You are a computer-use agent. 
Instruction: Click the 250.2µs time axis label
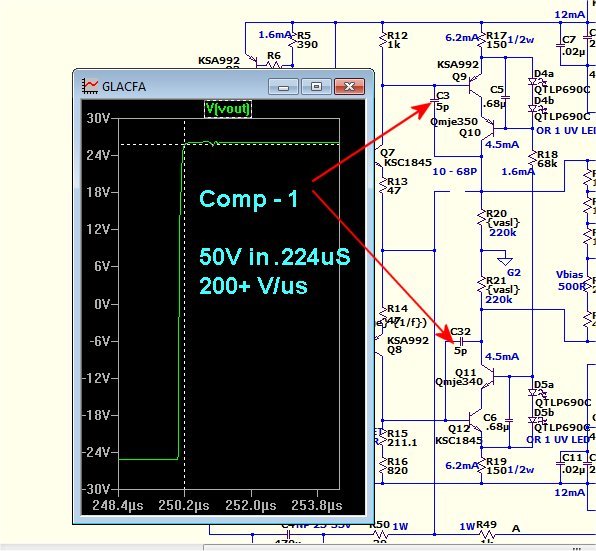(184, 505)
